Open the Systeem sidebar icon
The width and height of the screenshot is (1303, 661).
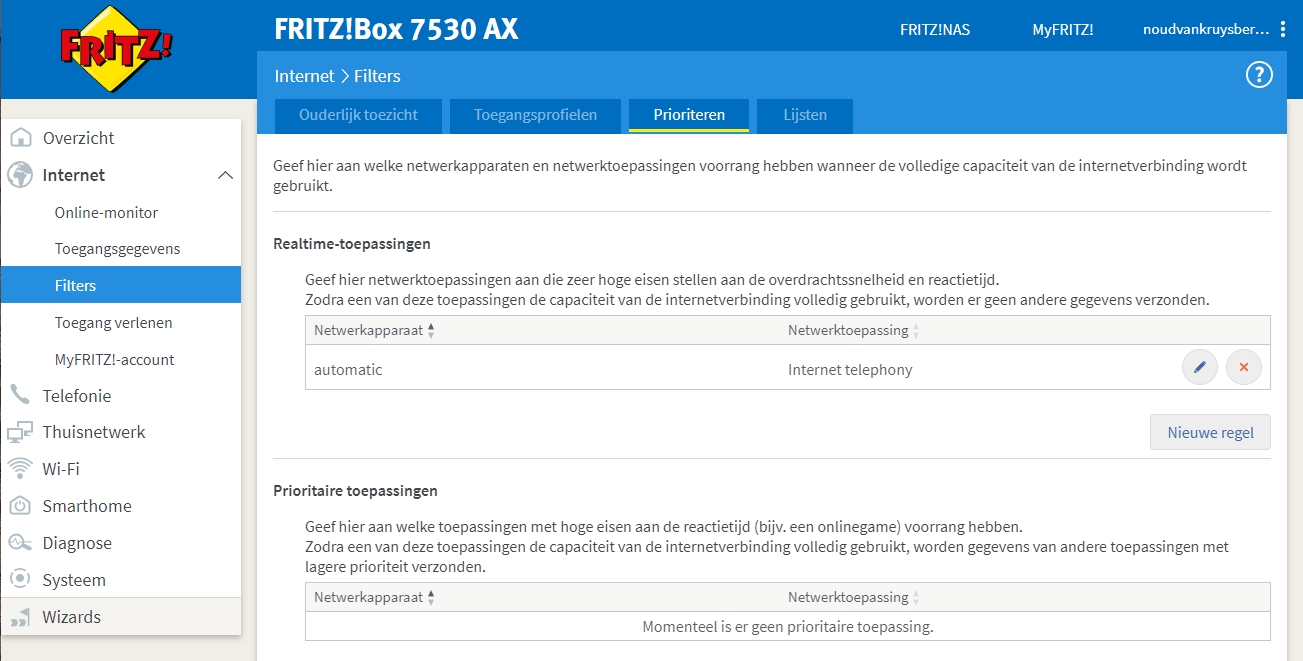pyautogui.click(x=21, y=579)
